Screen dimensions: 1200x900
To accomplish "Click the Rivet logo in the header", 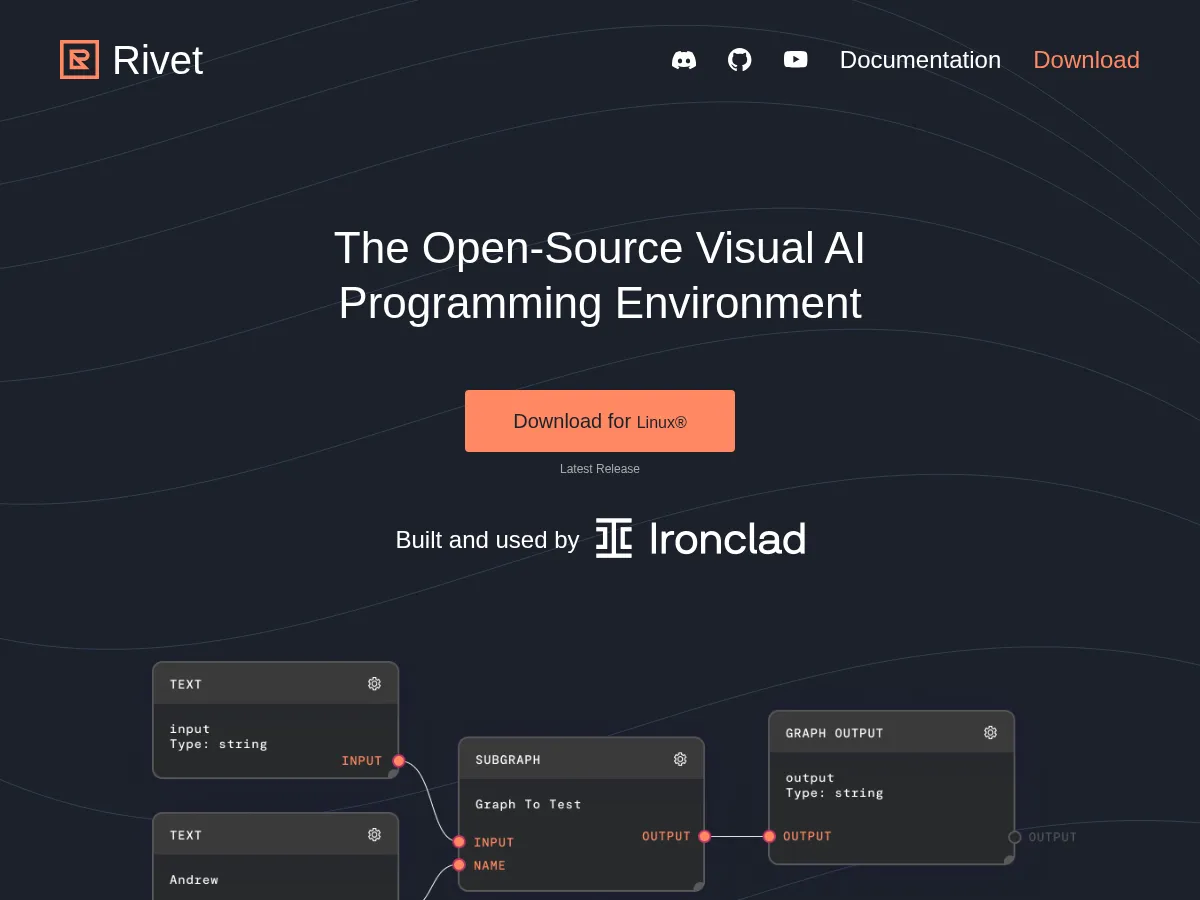I will point(130,60).
